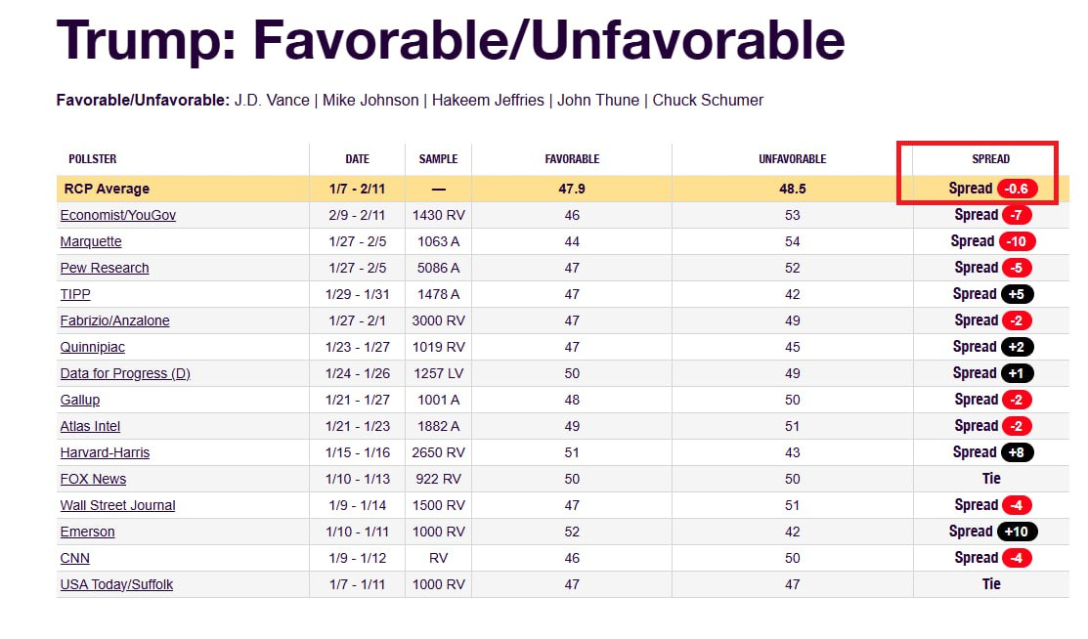Click the RCP Average -0.6 spread badge
The height and width of the screenshot is (639, 1088).
[1017, 188]
